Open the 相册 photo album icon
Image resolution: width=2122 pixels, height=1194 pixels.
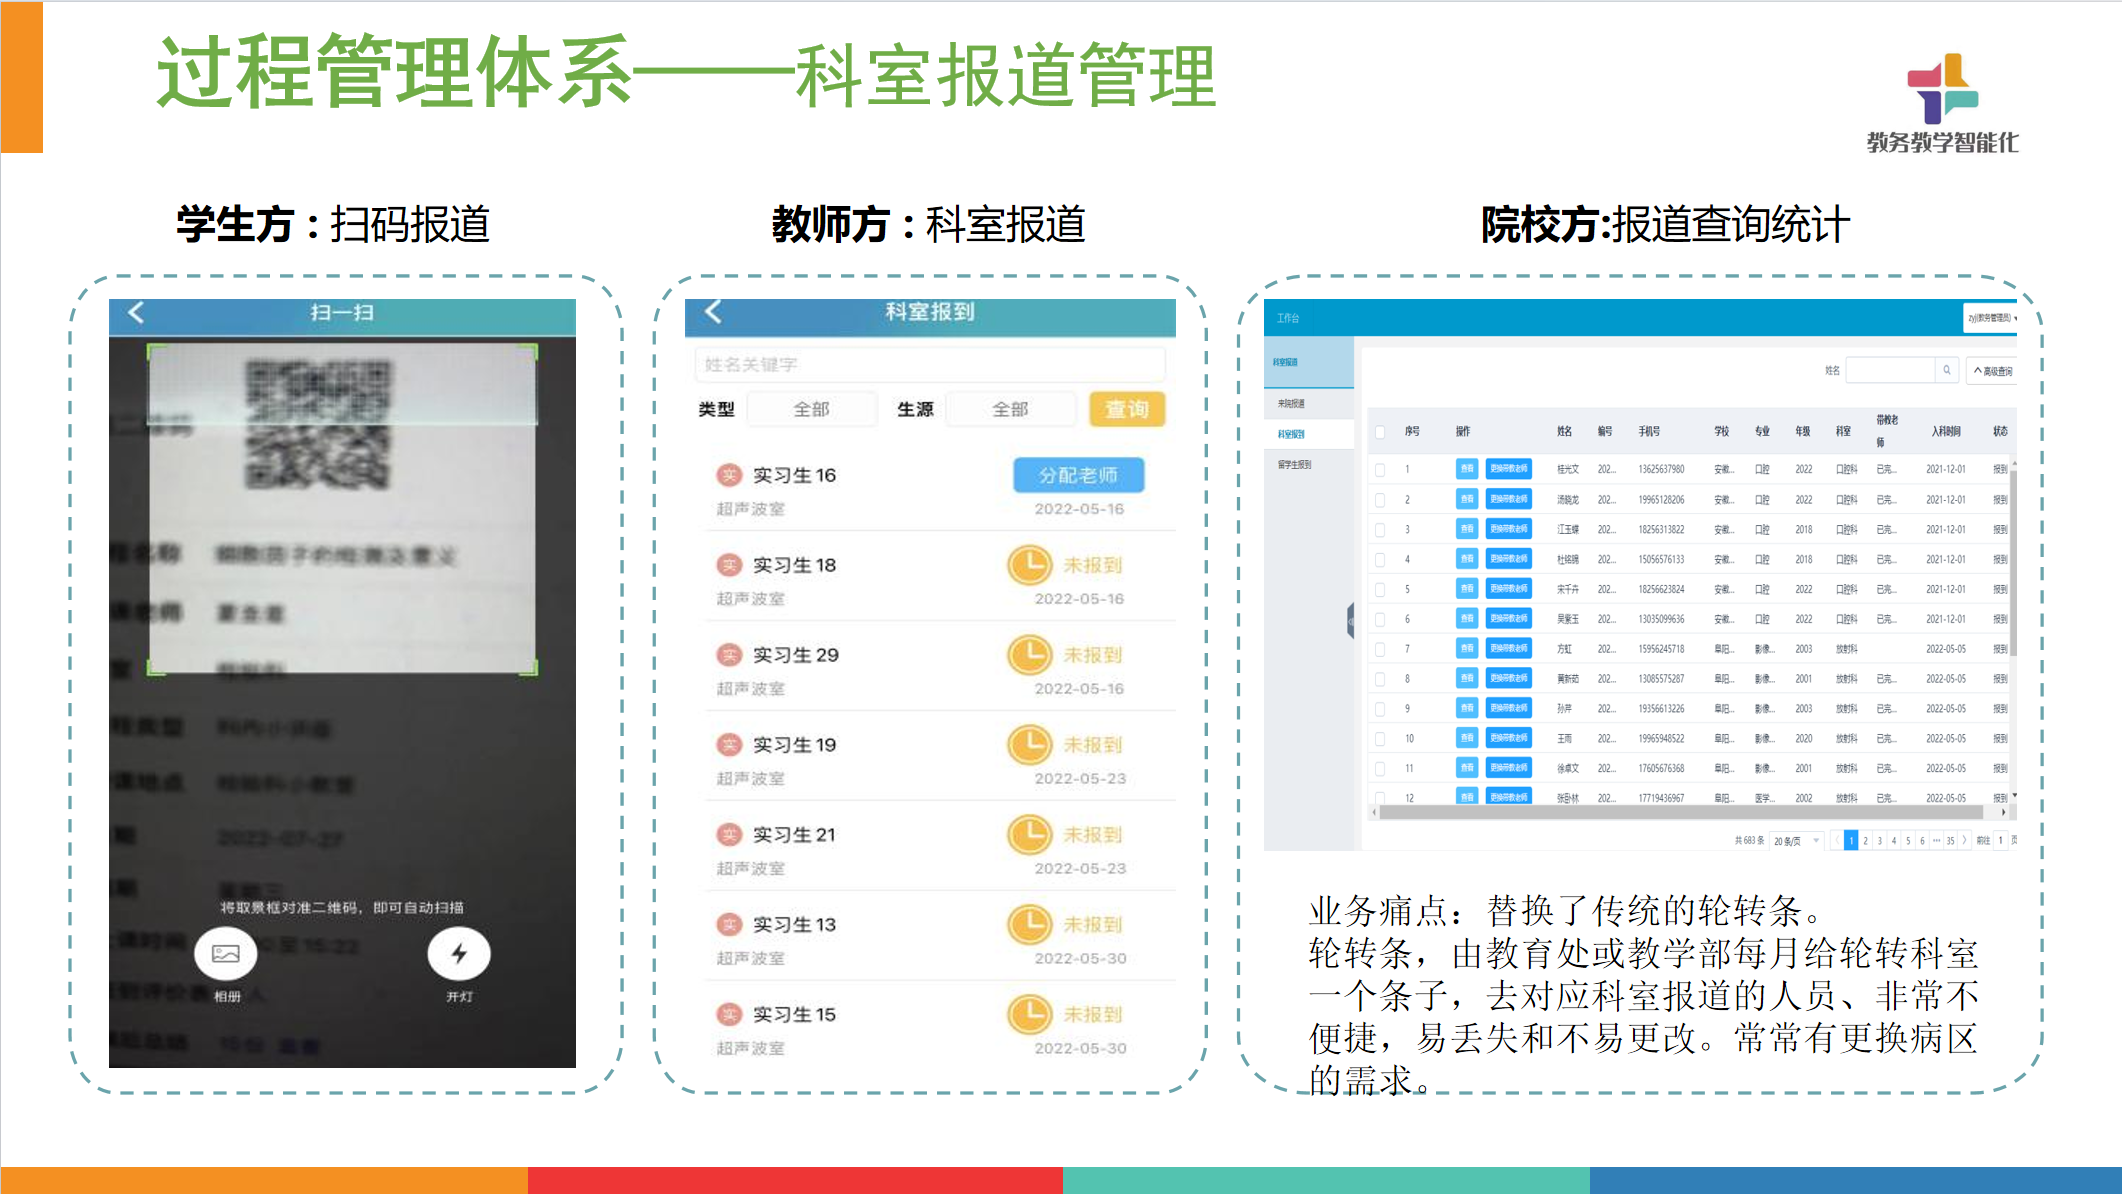226,954
